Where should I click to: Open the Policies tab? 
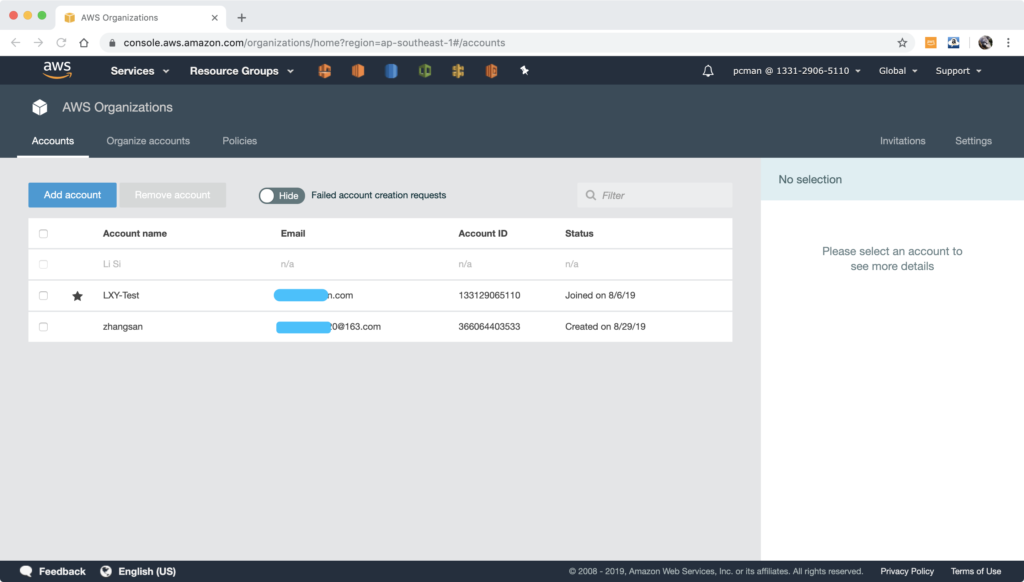point(240,140)
